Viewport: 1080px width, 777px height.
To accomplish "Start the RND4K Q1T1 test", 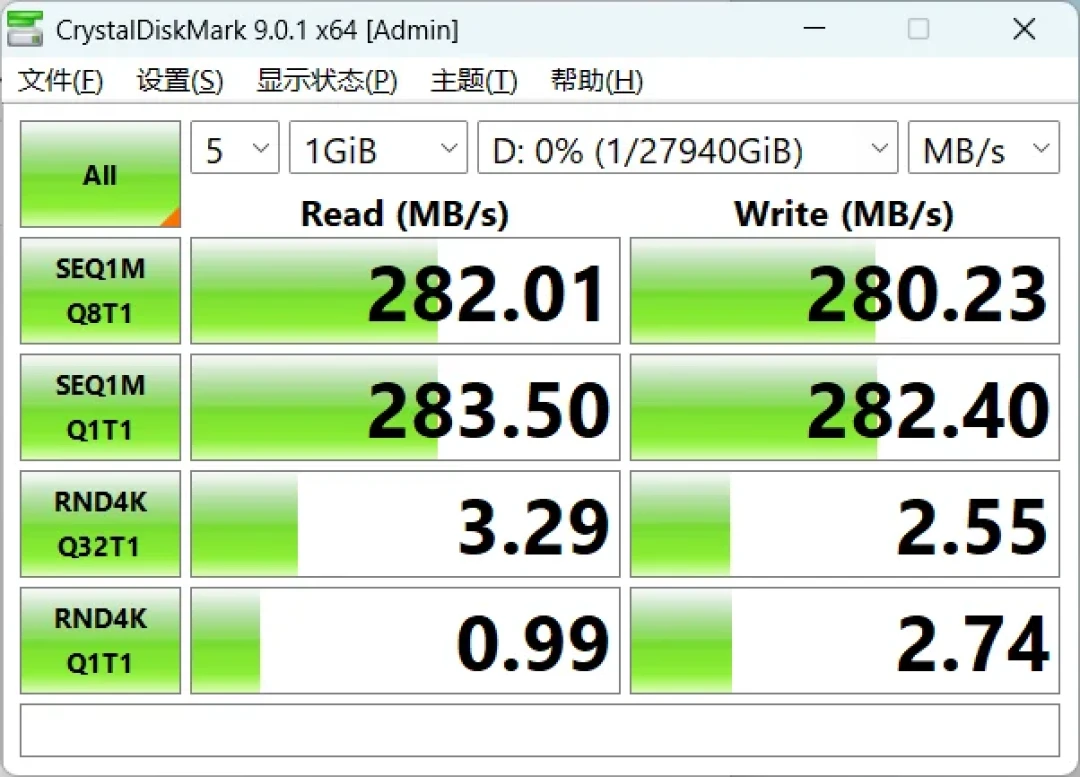I will [x=101, y=641].
